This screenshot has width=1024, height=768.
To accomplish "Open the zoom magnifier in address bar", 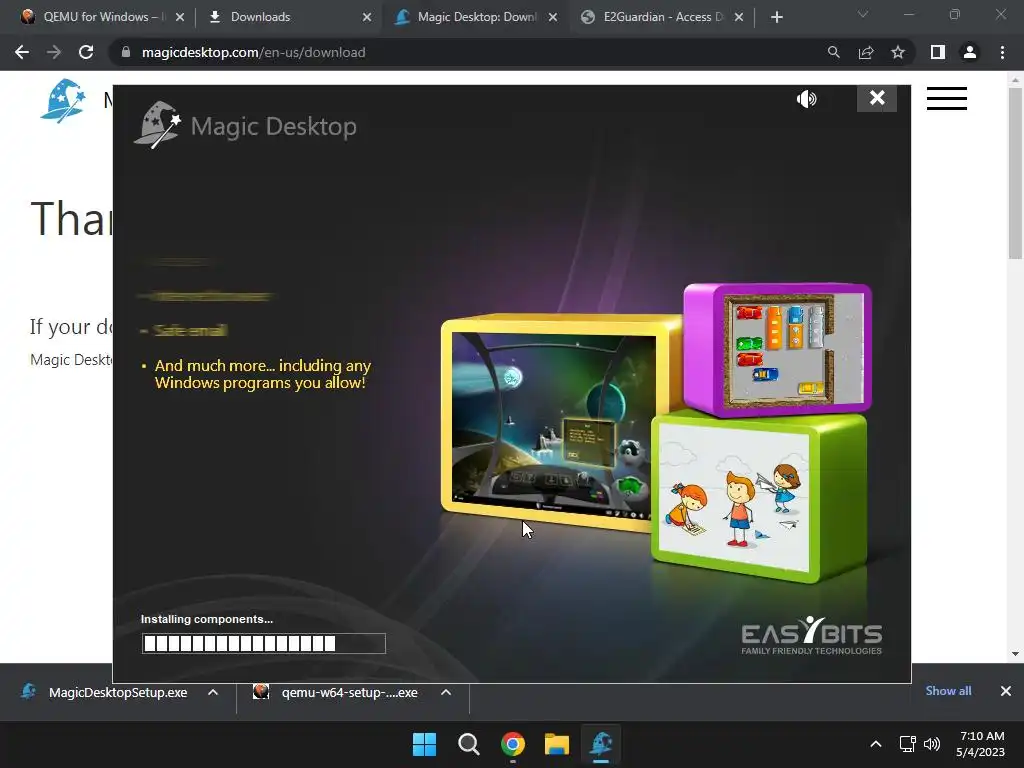I will click(x=833, y=52).
